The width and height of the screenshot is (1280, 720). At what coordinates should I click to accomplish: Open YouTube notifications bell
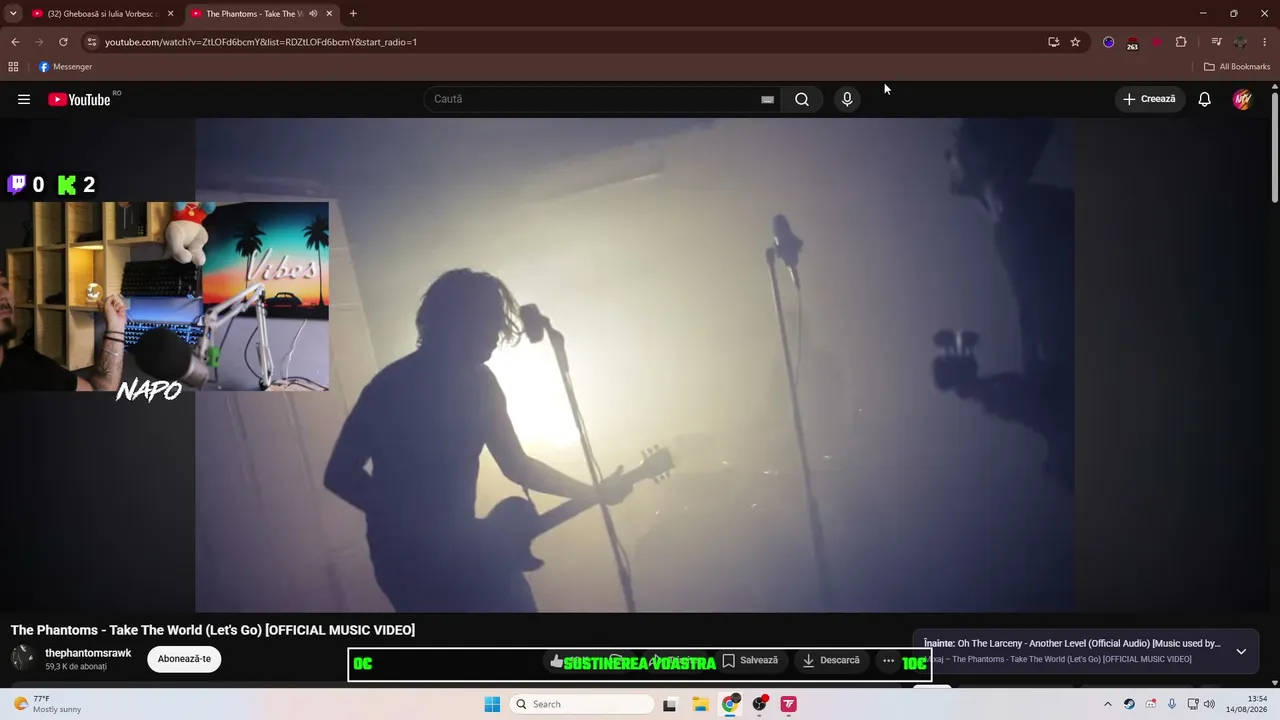pos(1205,99)
